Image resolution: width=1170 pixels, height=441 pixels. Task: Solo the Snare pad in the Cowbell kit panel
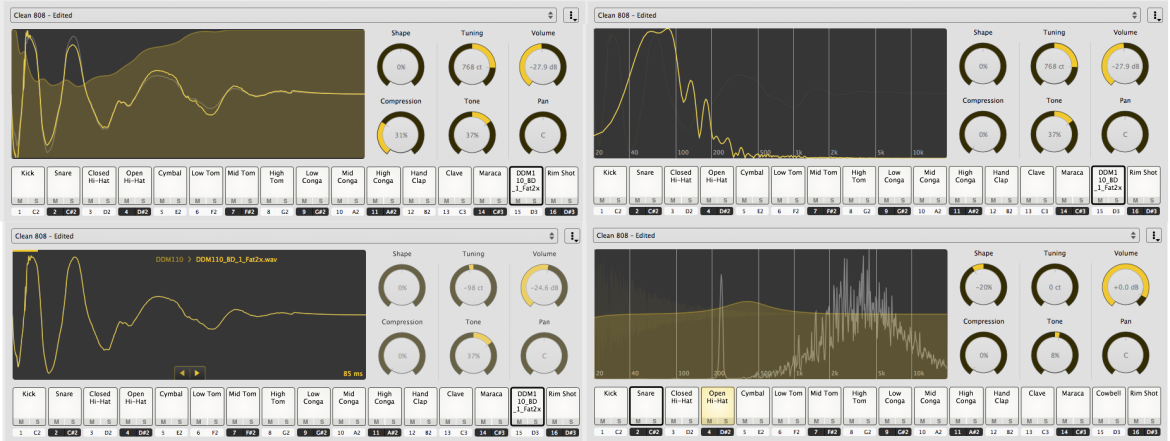pyautogui.click(x=654, y=420)
